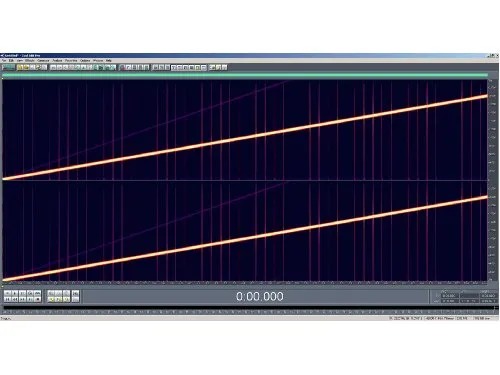
Task: Click the vertical zoom in icon
Action: coord(76,293)
